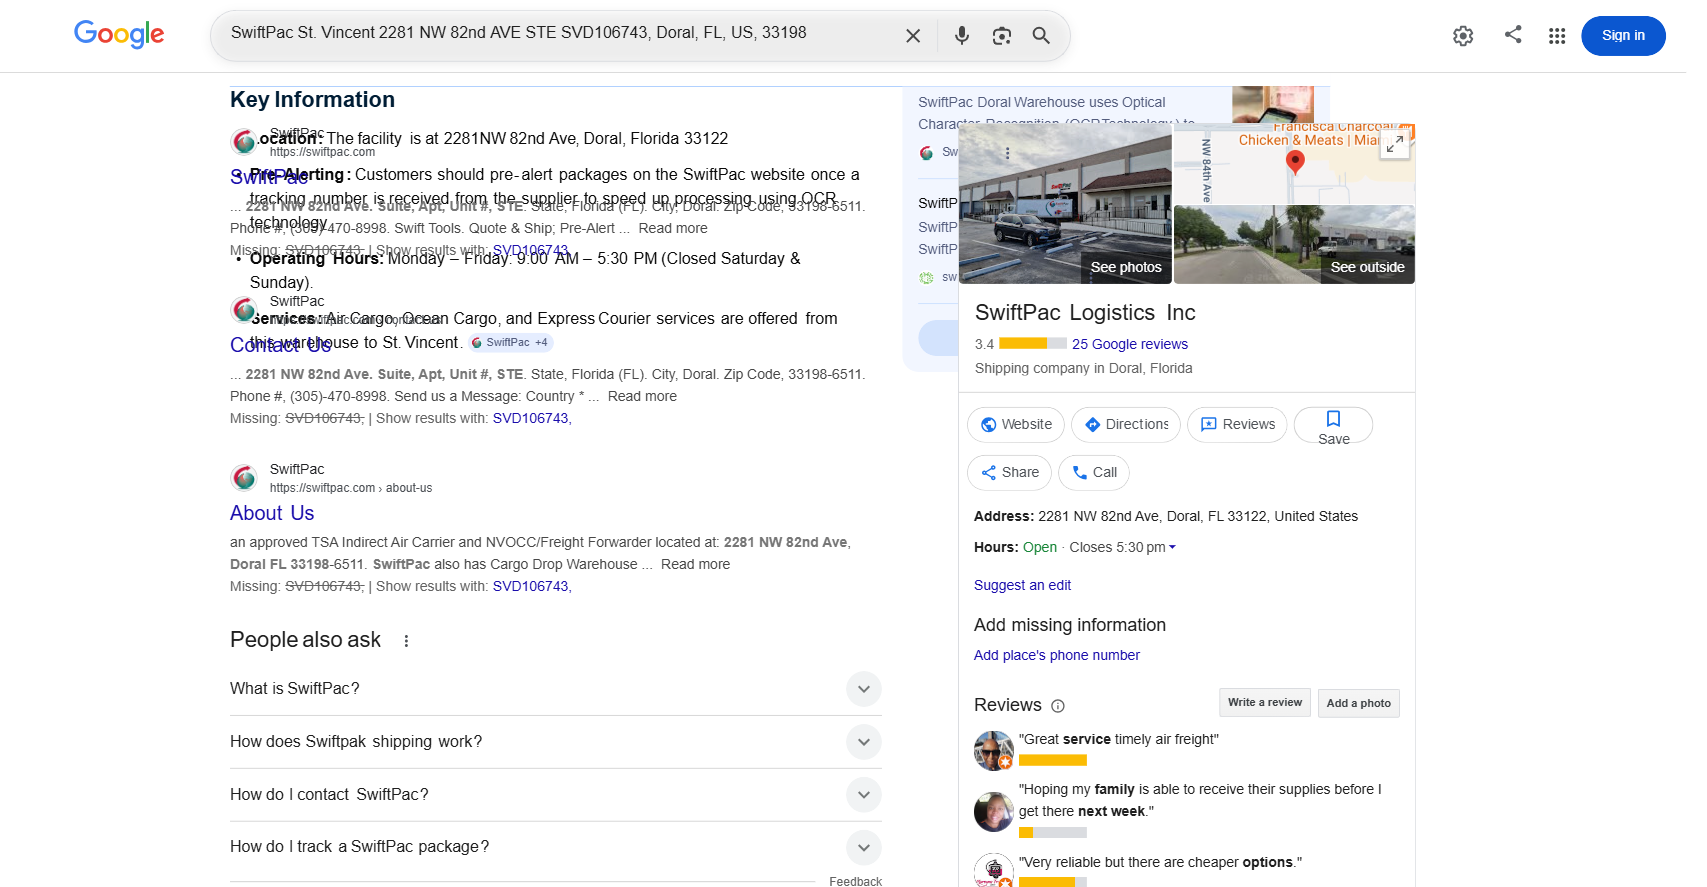Clear the search query with X icon
This screenshot has height=887, width=1707.
coord(913,36)
